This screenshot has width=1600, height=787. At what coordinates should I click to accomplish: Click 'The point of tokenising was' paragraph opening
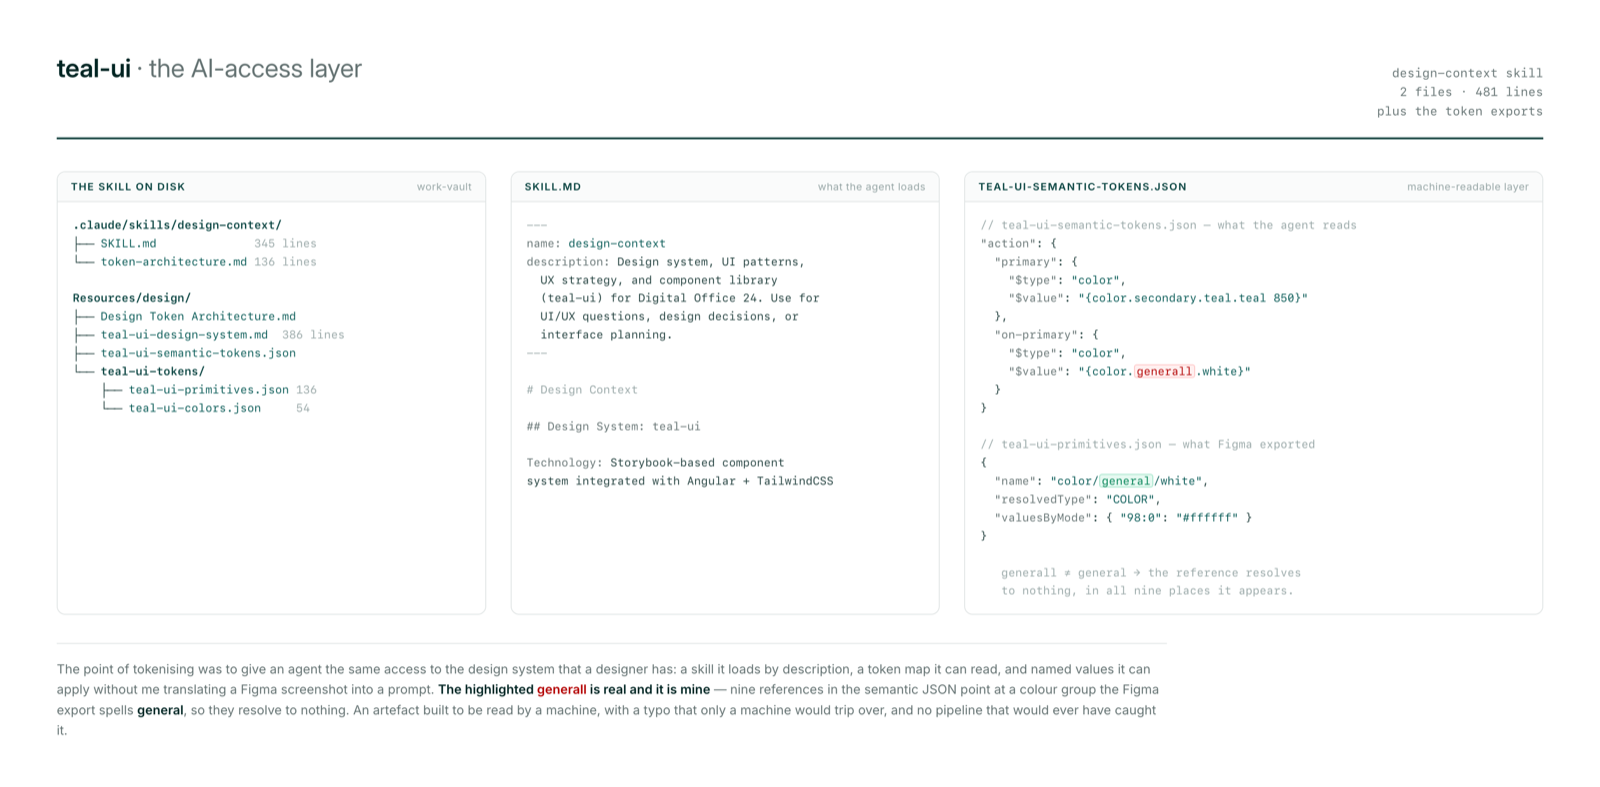[x=136, y=670]
